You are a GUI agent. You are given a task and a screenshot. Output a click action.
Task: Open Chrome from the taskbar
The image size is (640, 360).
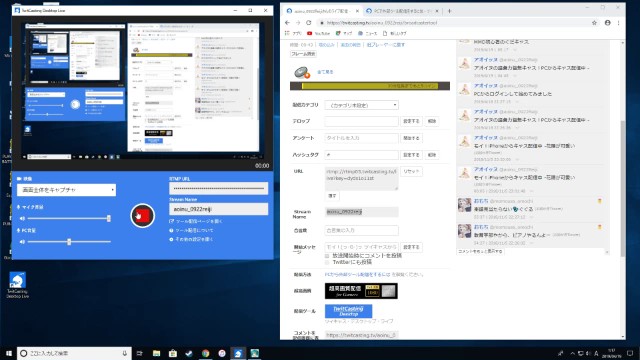click(x=205, y=353)
